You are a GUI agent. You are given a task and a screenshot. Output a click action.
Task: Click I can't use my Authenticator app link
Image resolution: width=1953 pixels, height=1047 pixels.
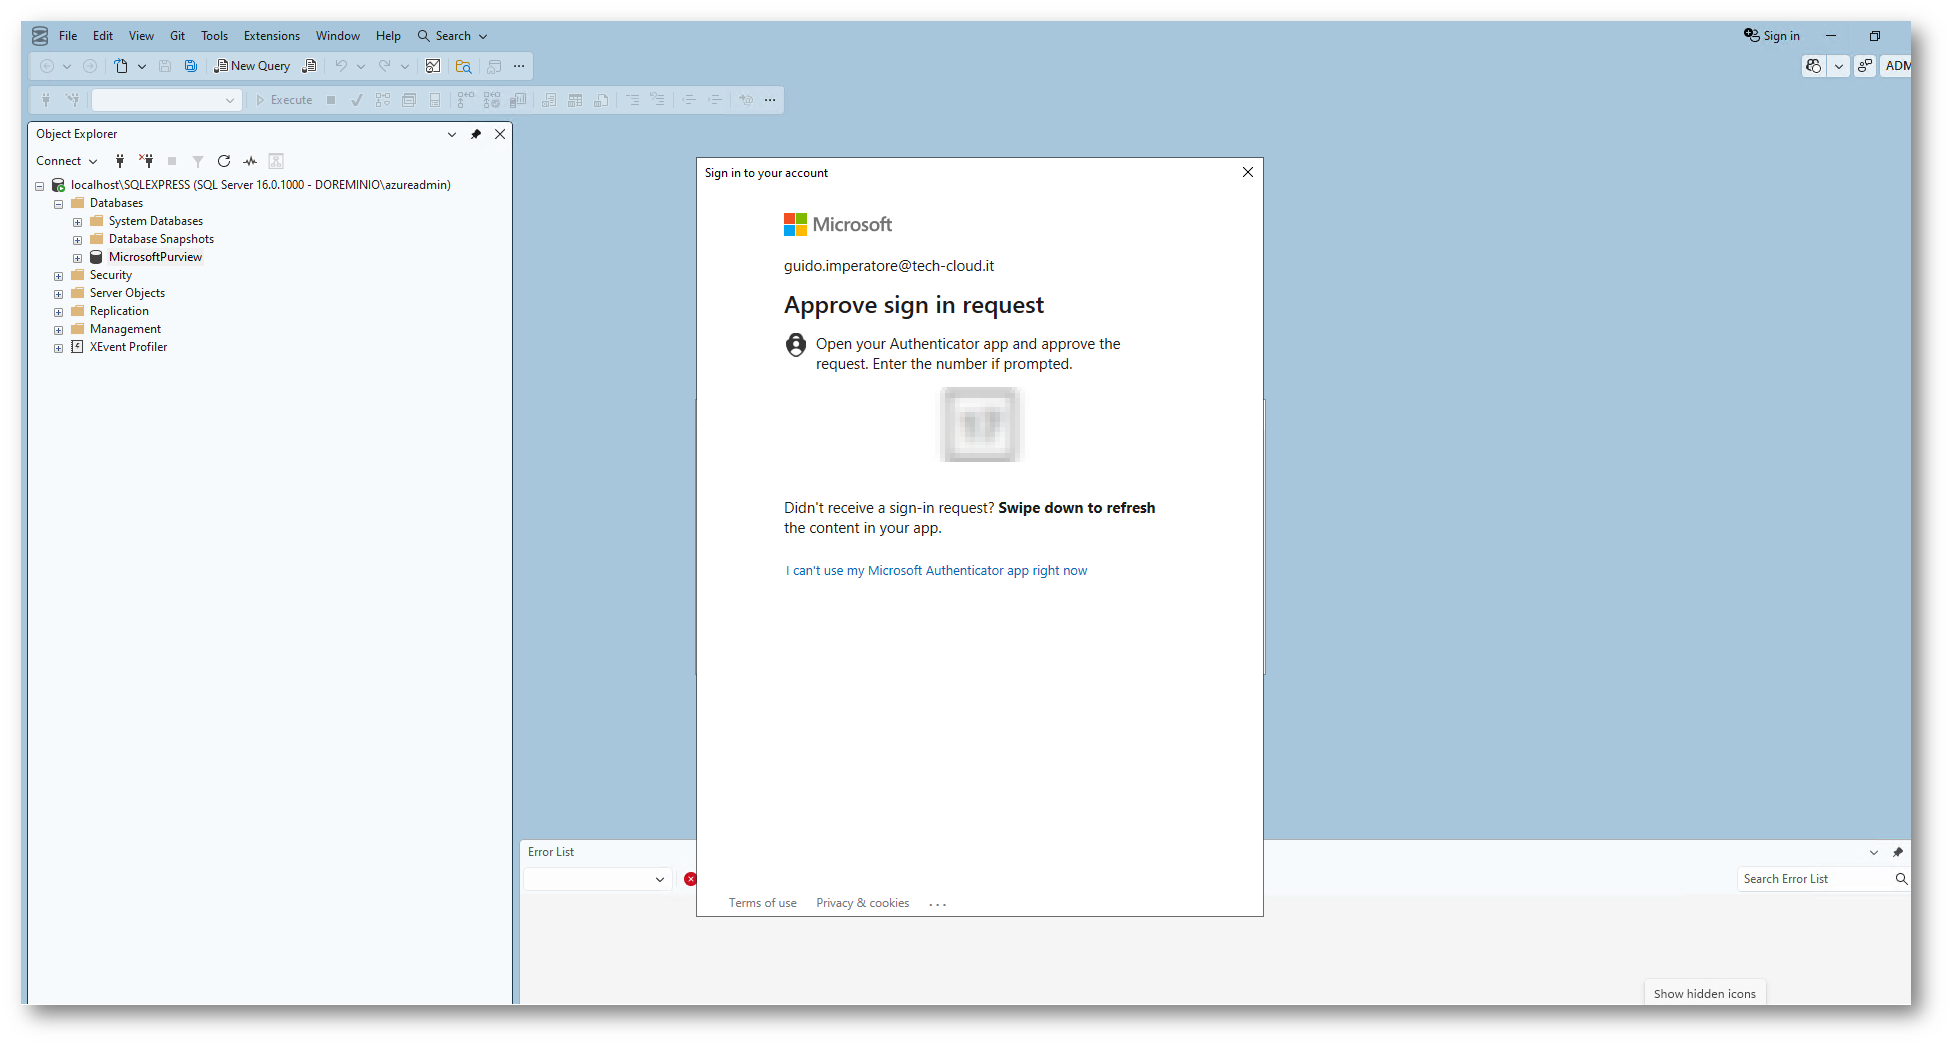pyautogui.click(x=936, y=571)
